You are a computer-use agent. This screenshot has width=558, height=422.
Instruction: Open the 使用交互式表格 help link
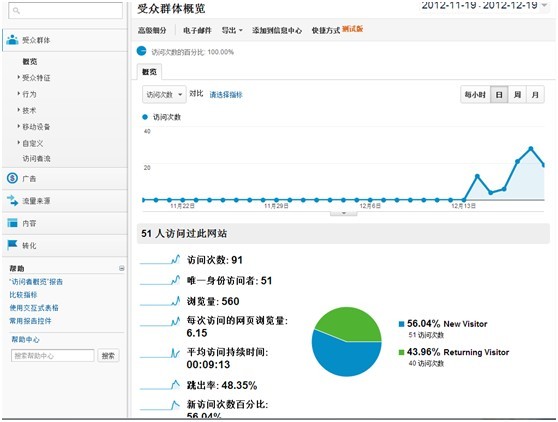coord(34,308)
